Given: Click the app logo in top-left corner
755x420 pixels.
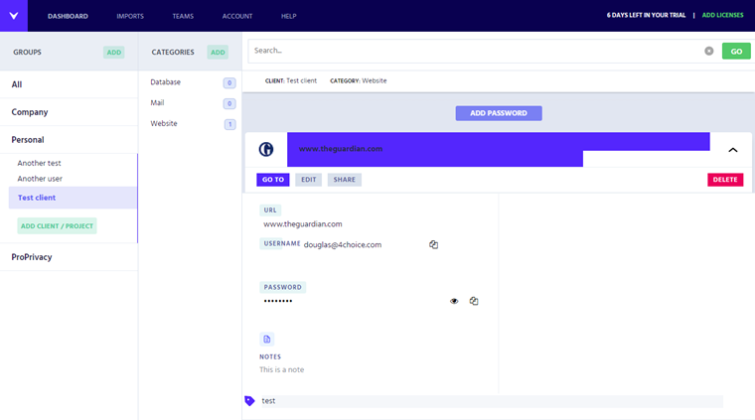Looking at the screenshot, I should (13, 15).
